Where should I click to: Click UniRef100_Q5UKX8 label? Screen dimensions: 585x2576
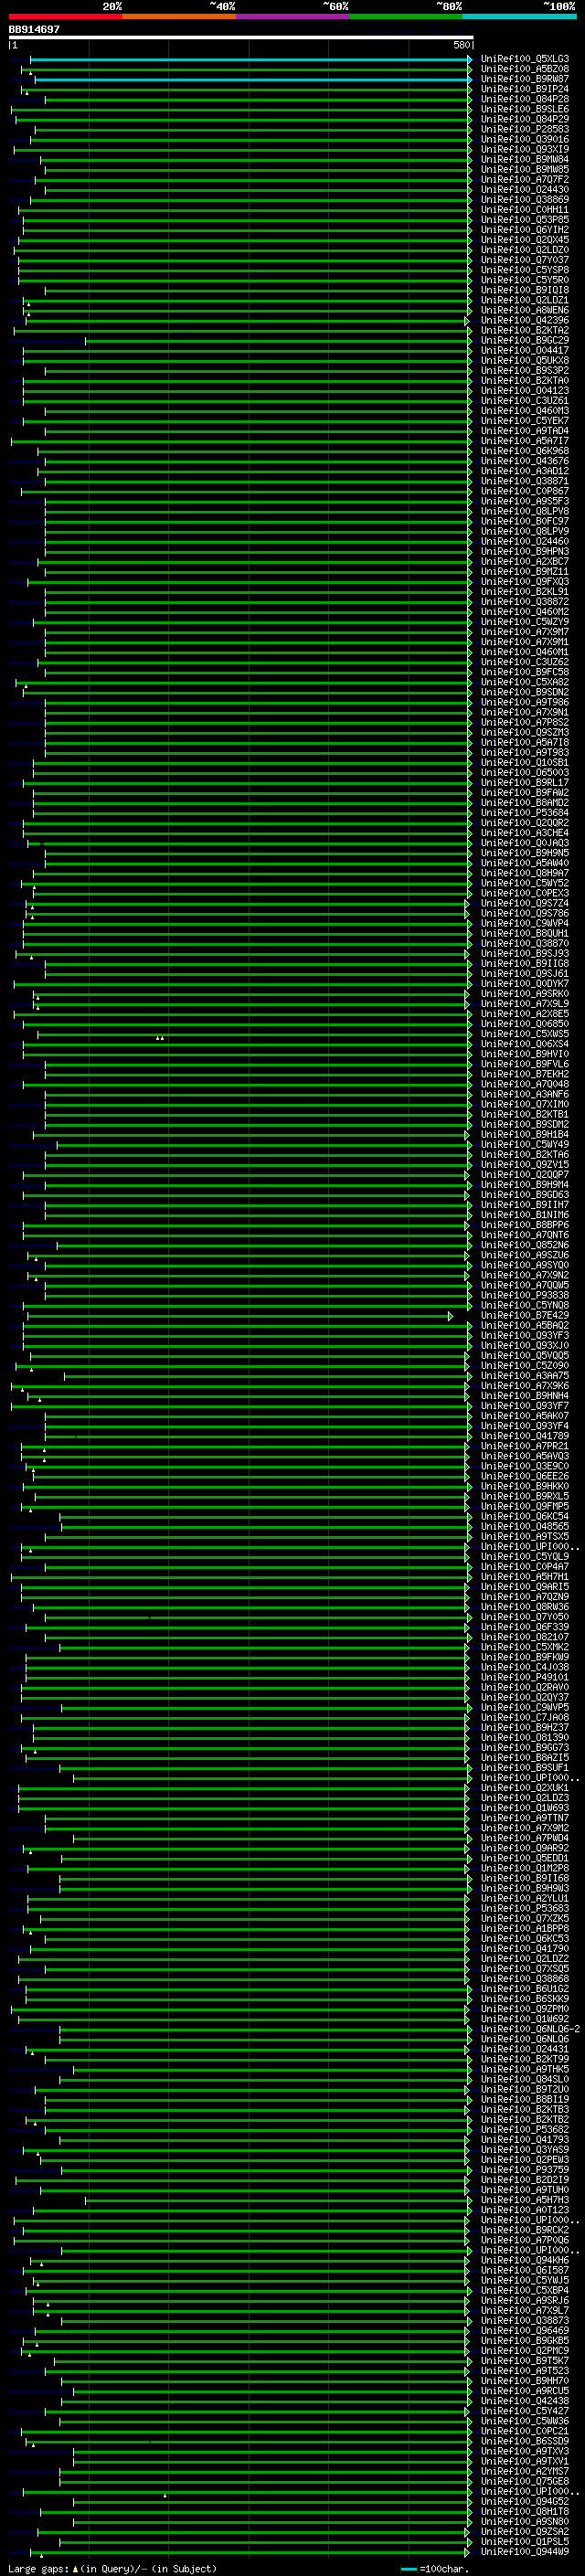(525, 360)
